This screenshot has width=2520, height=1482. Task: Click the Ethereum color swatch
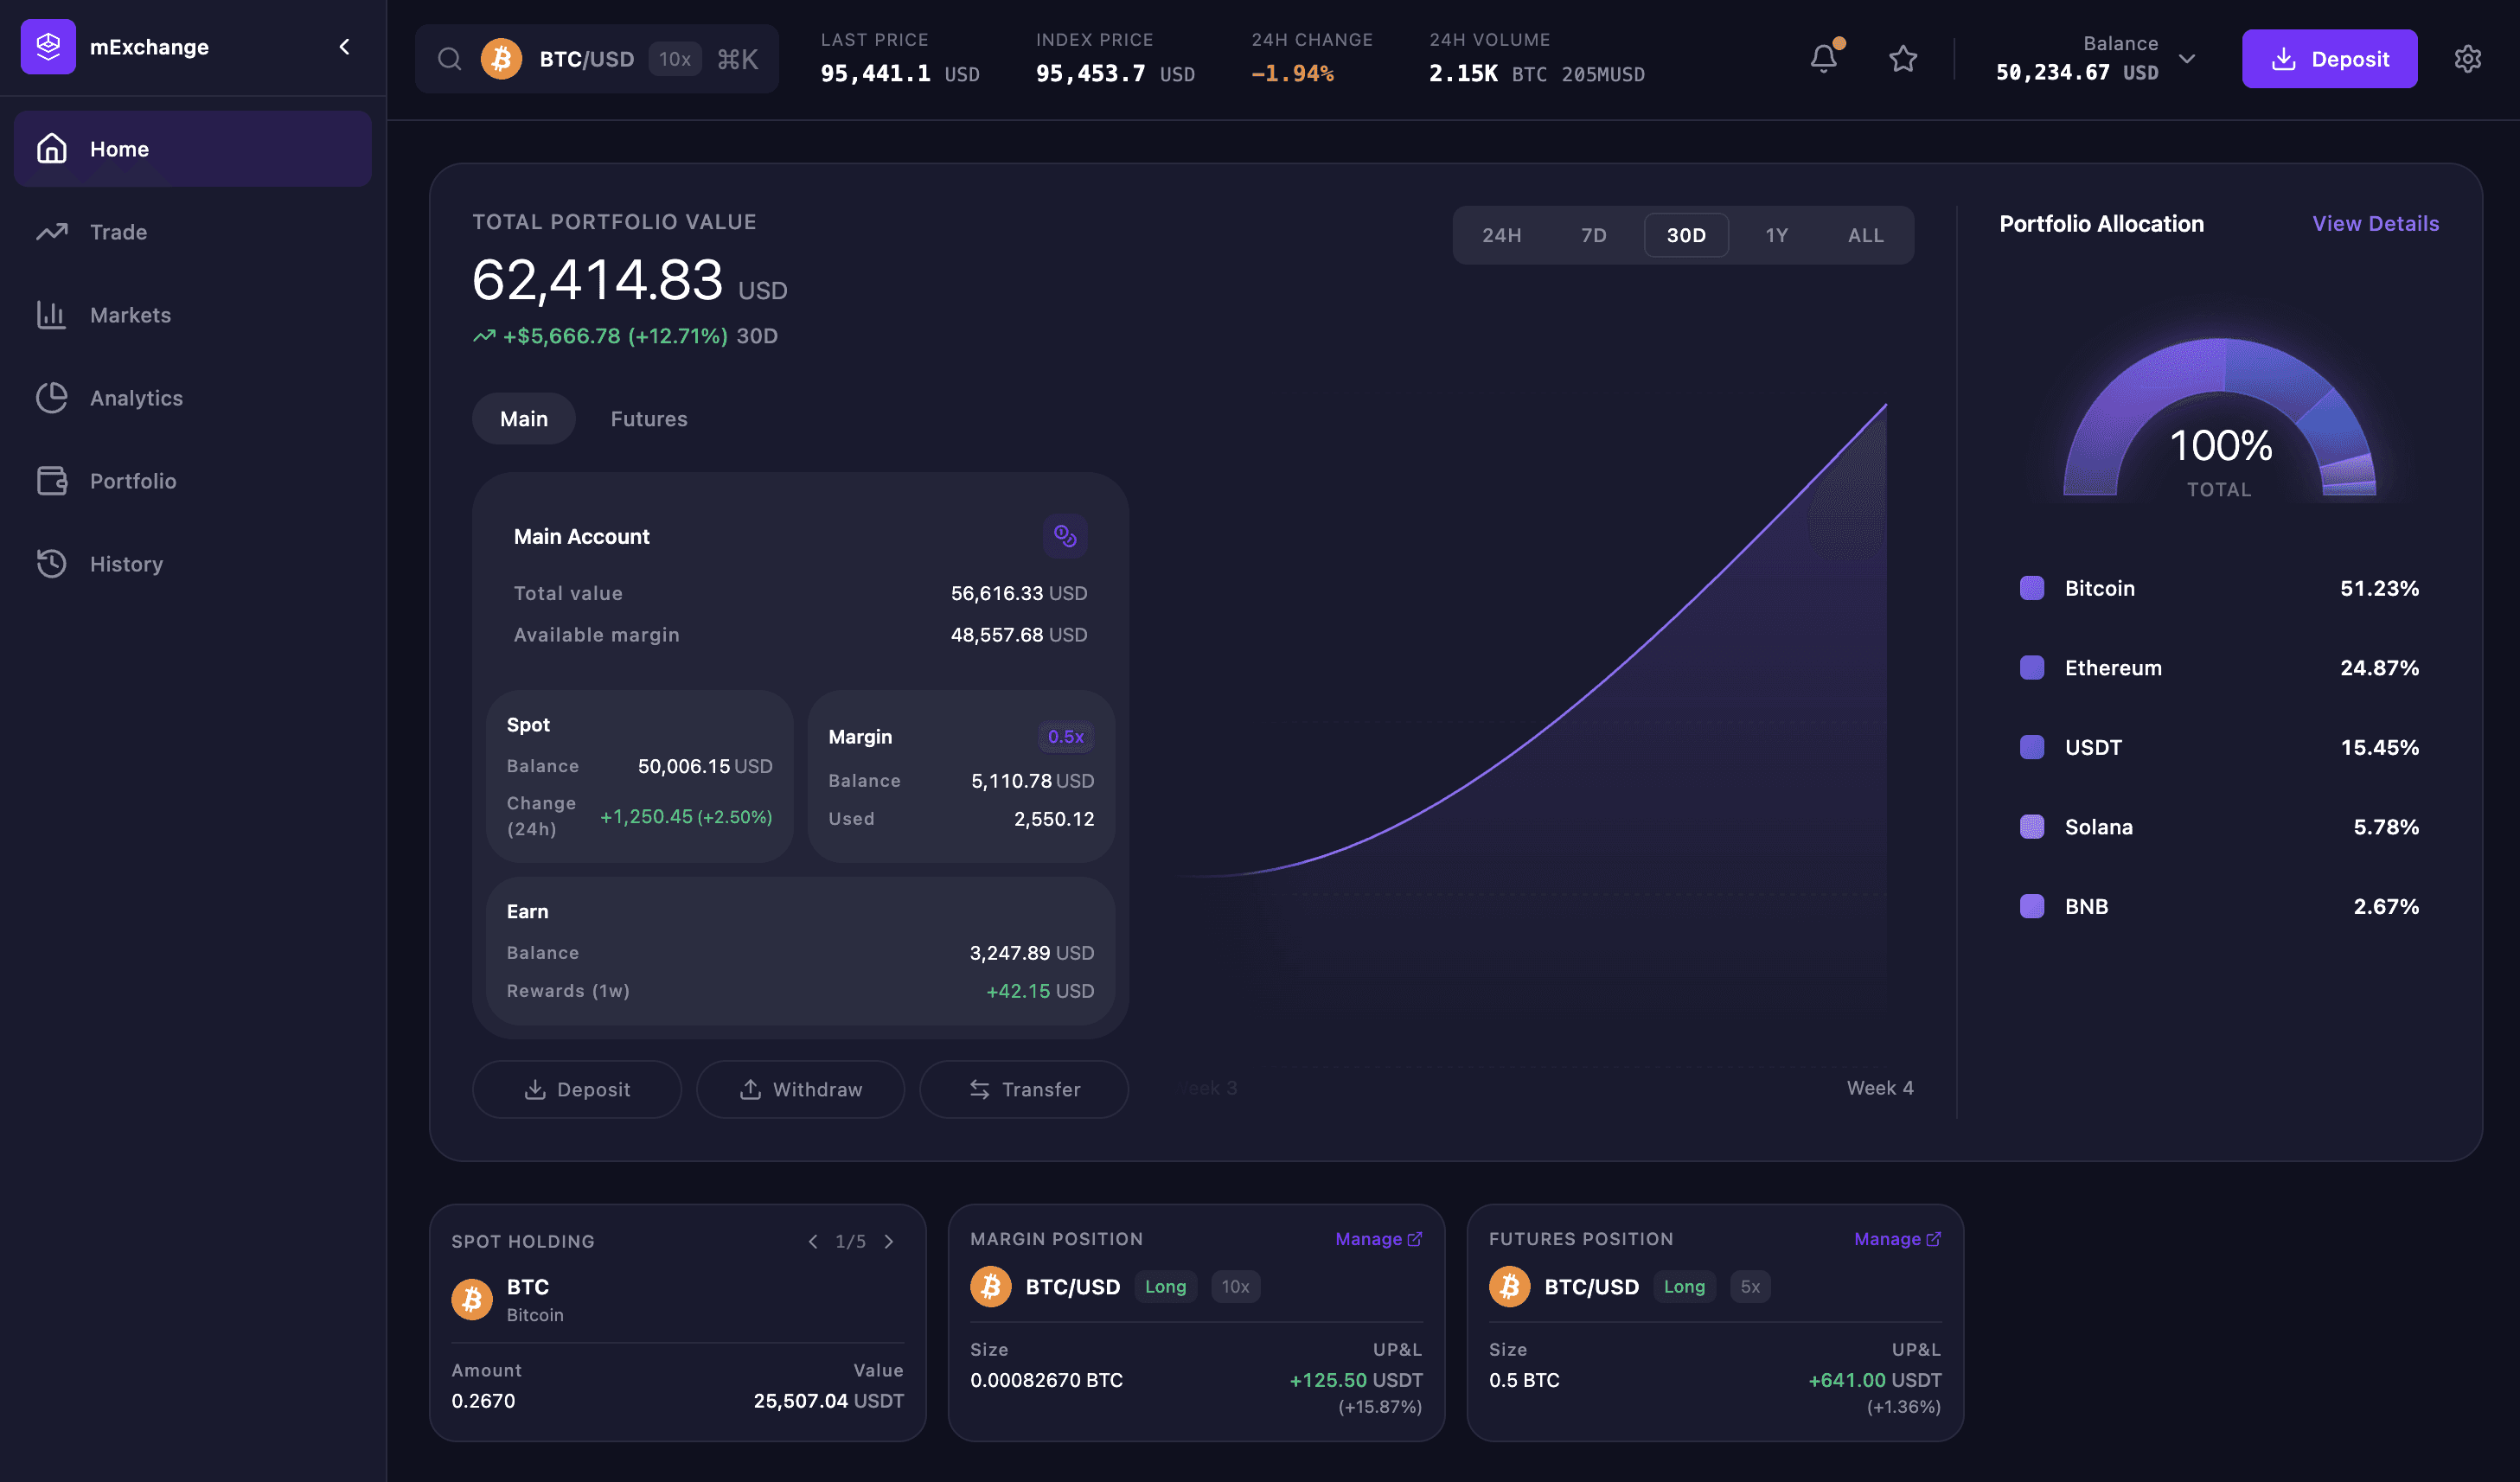[x=2031, y=668]
